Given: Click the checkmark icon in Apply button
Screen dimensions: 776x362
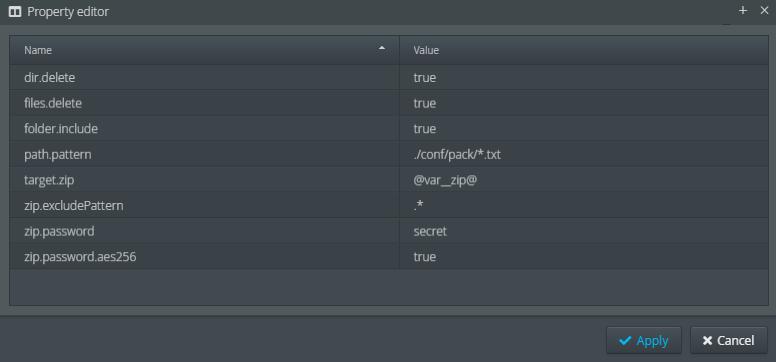Looking at the screenshot, I should 625,340.
